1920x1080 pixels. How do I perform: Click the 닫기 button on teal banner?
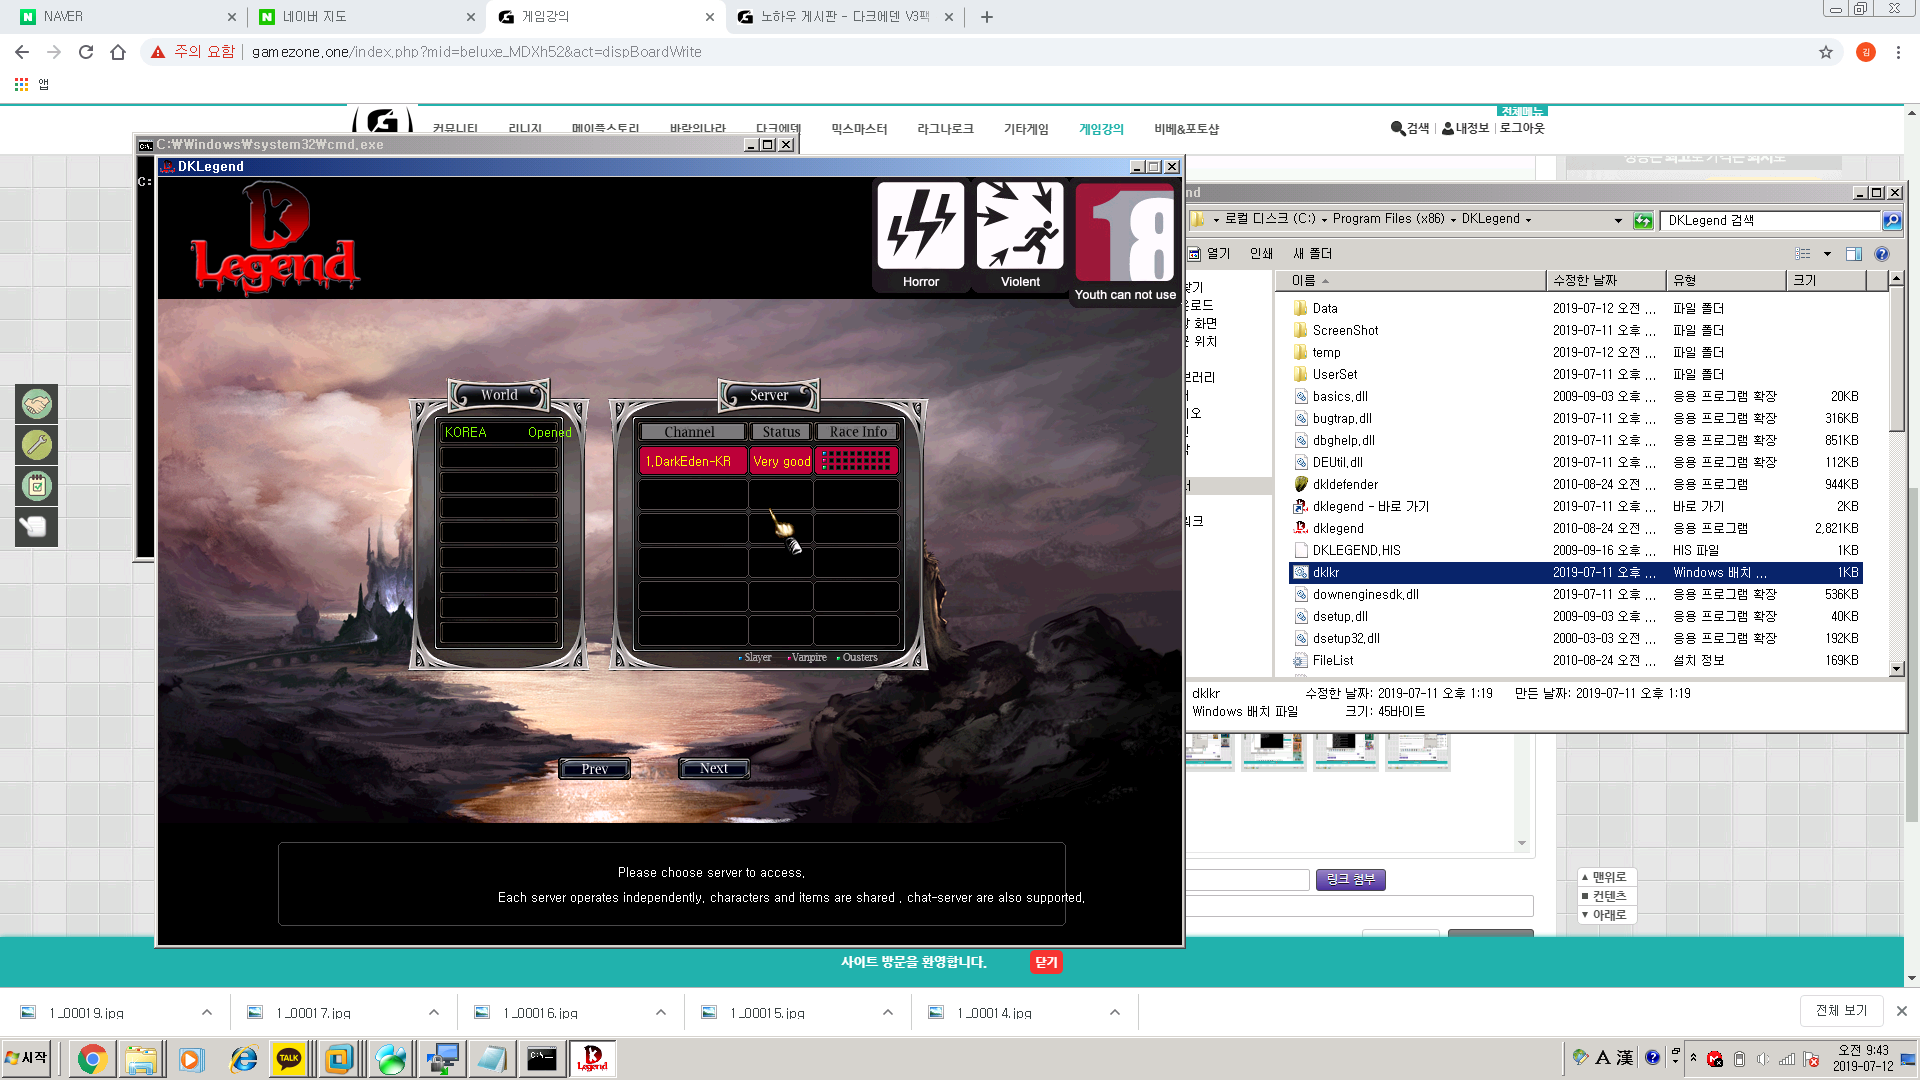1046,962
